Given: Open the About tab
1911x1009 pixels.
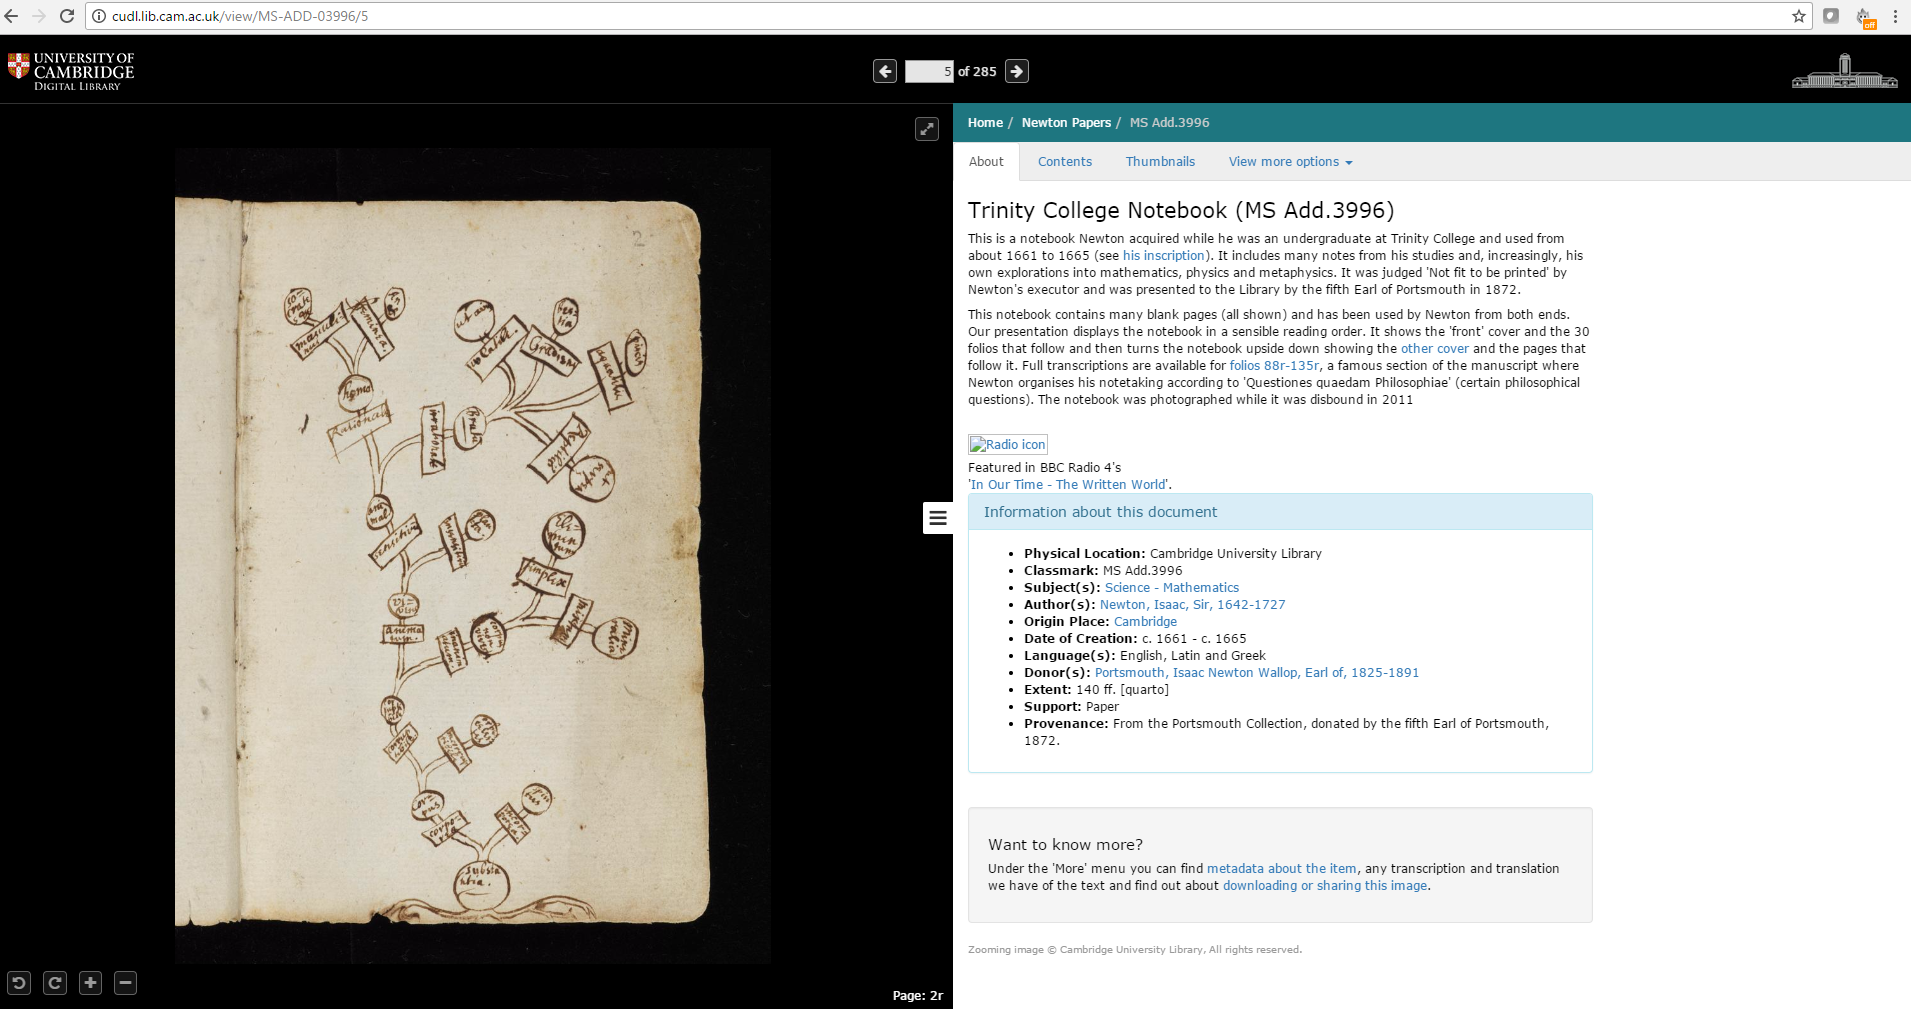Looking at the screenshot, I should click(986, 162).
